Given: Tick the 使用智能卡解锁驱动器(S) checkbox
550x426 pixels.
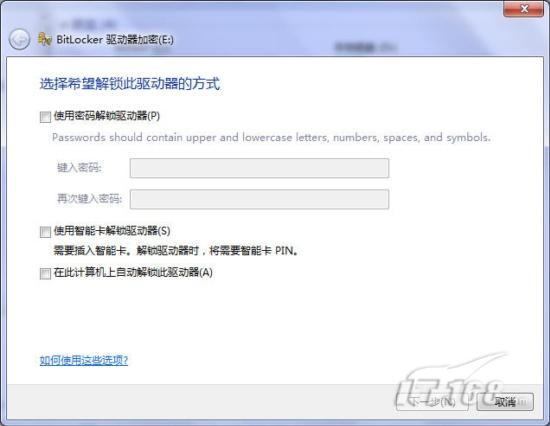Looking at the screenshot, I should coord(45,232).
